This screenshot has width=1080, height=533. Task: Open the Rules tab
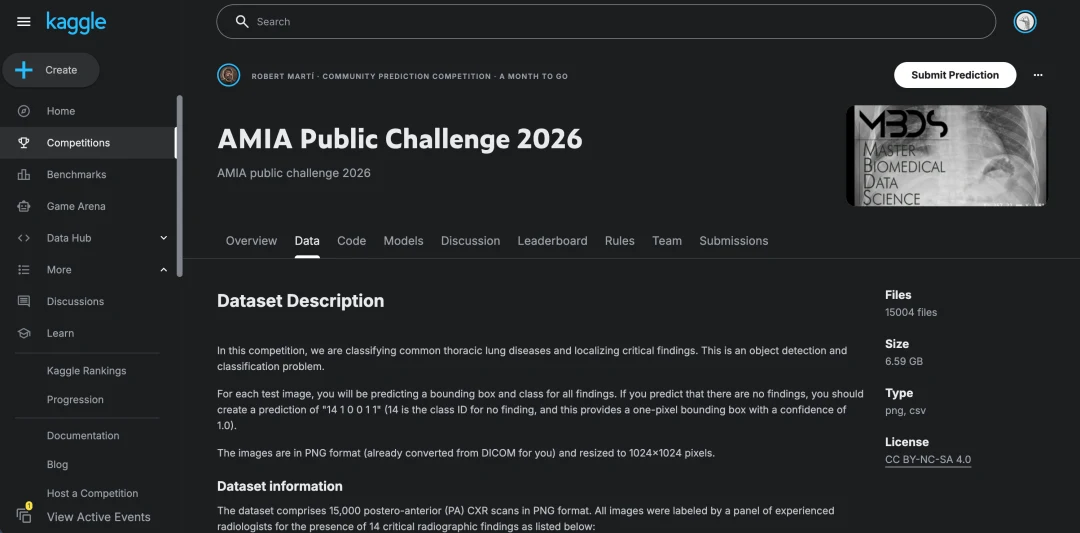(620, 241)
